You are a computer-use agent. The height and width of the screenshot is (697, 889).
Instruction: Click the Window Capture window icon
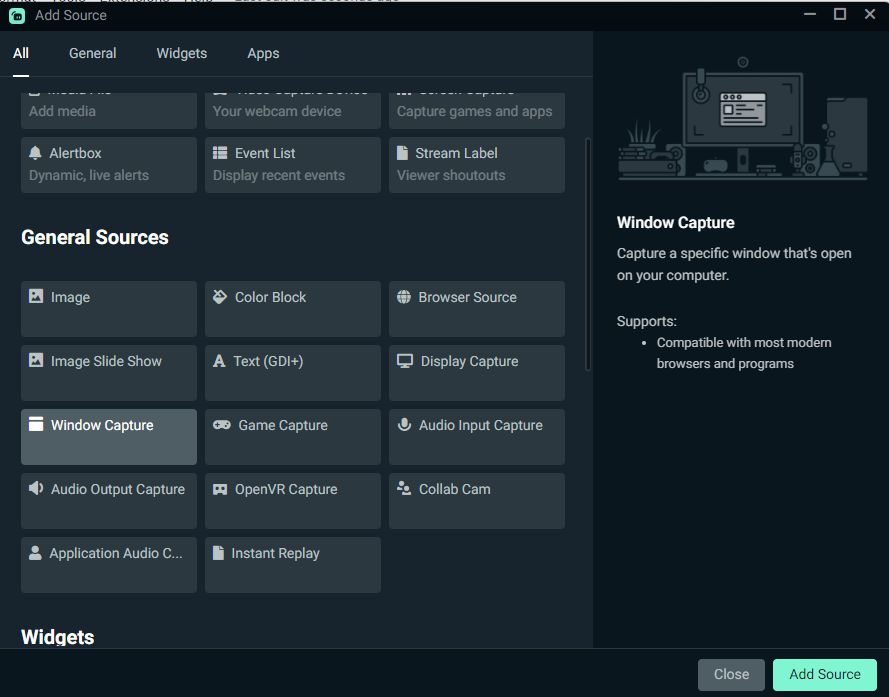point(36,424)
